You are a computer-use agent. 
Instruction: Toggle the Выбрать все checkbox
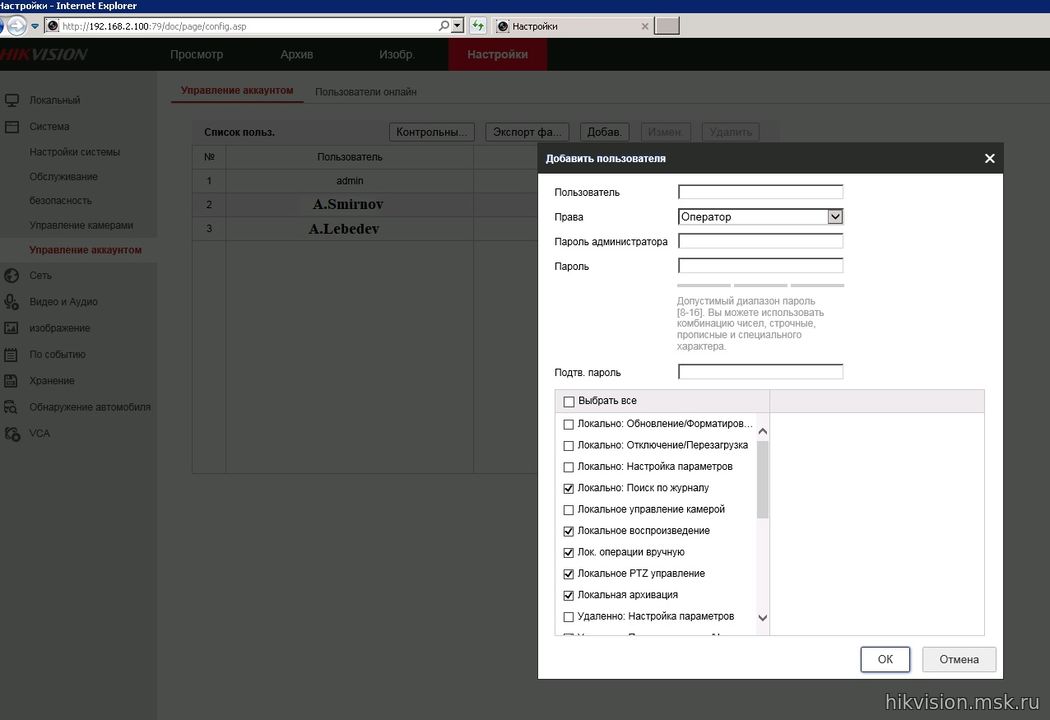tap(569, 401)
